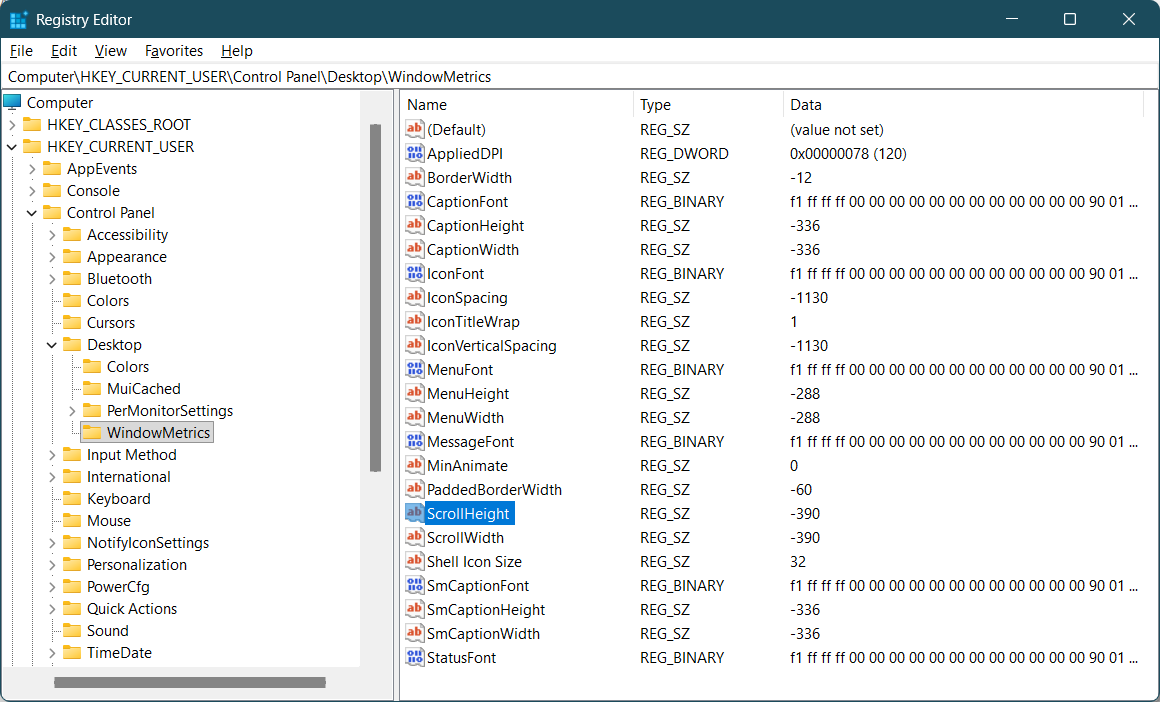Open the Edit menu
The height and width of the screenshot is (702, 1160).
pos(64,51)
